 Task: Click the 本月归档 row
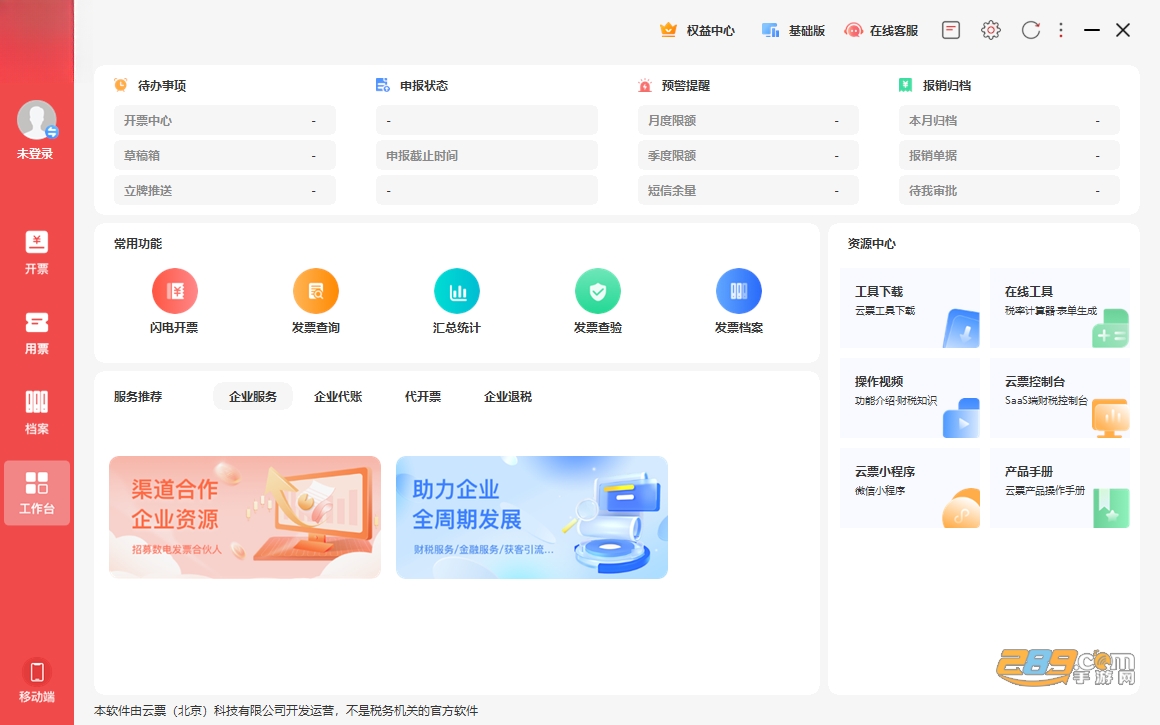coord(1009,121)
